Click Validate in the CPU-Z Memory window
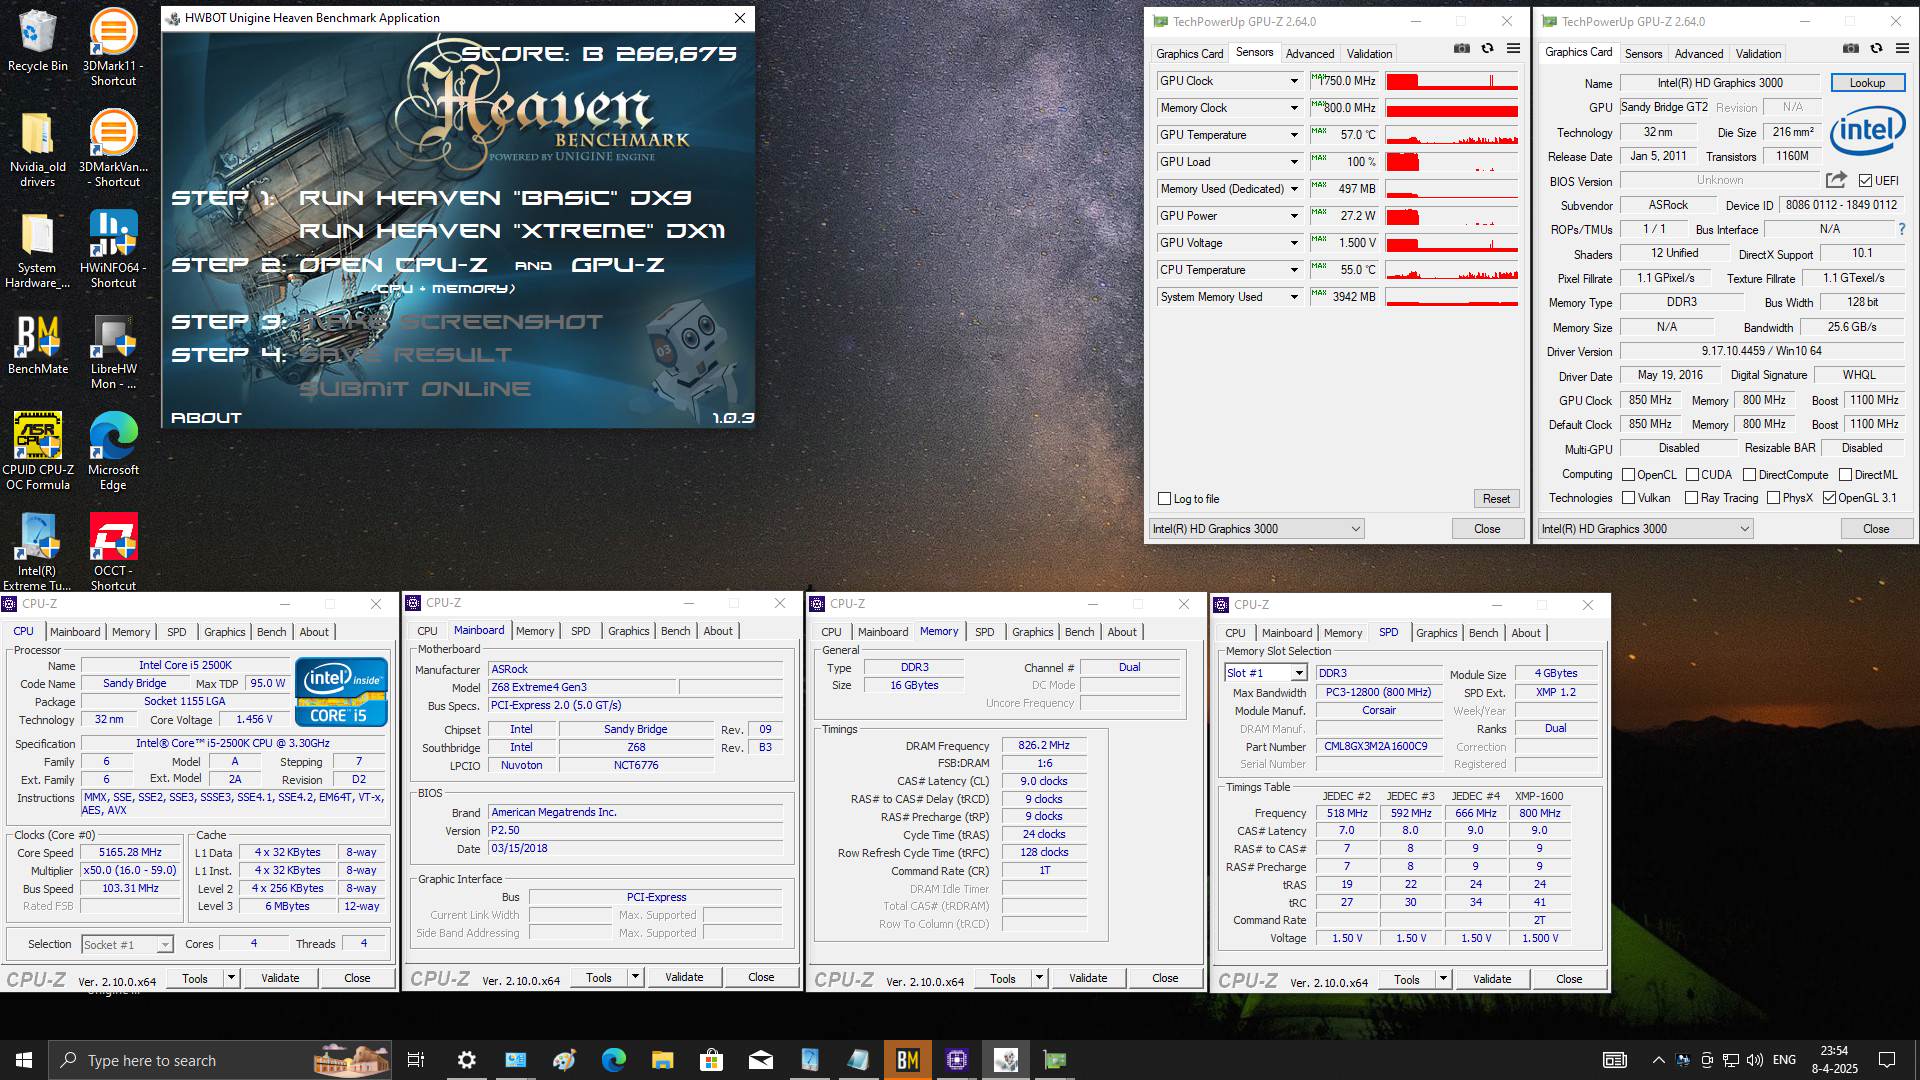1920x1080 pixels. (1088, 978)
